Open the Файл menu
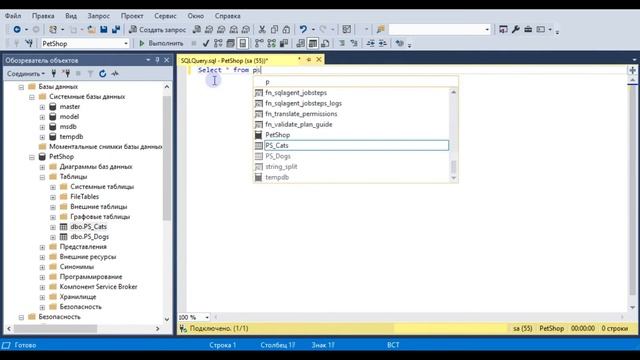Image resolution: width=640 pixels, height=360 pixels. (x=13, y=16)
